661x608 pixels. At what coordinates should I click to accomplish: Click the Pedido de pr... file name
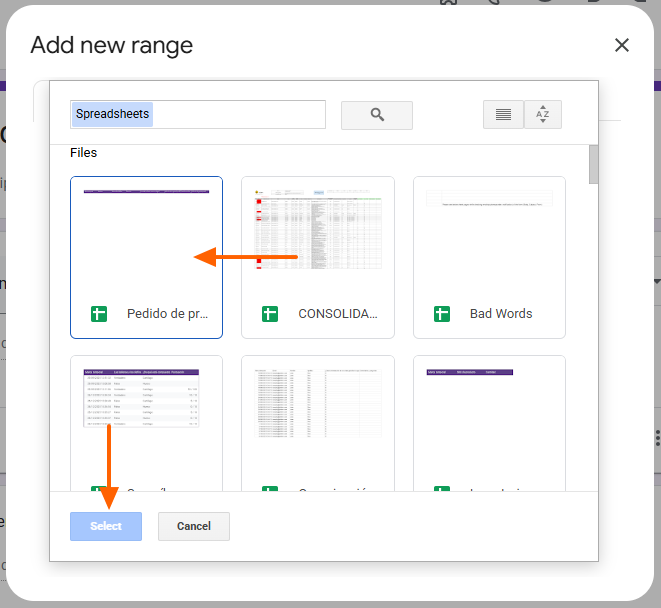point(167,314)
